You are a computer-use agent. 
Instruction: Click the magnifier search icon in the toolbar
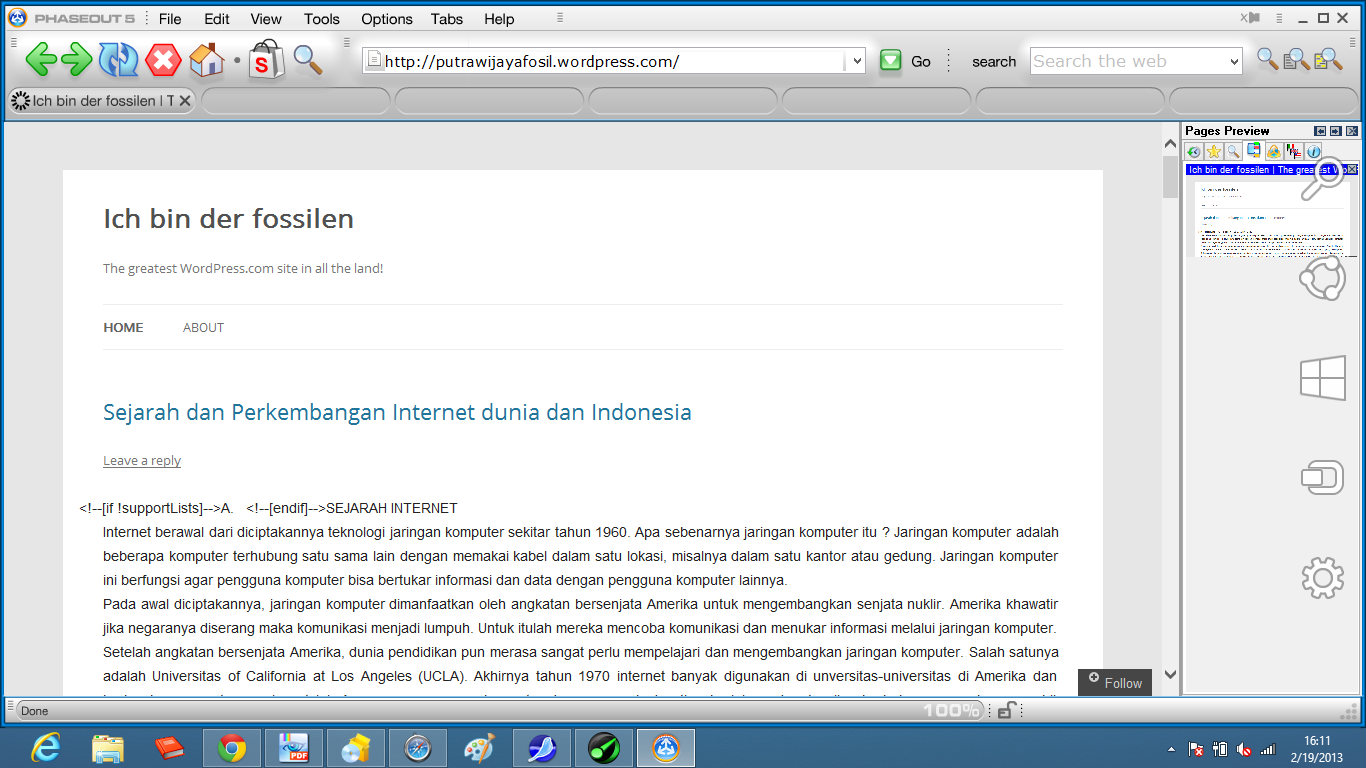click(307, 60)
